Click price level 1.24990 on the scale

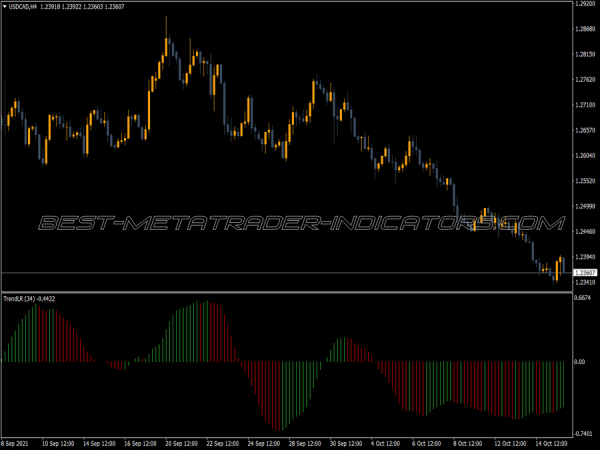[x=585, y=206]
